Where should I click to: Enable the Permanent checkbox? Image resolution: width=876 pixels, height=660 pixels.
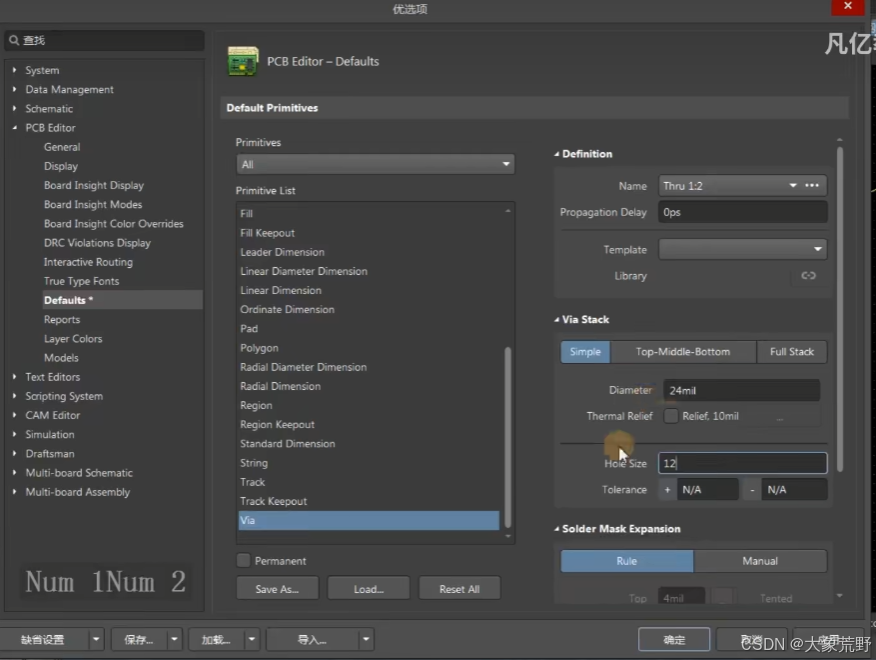[x=244, y=561]
